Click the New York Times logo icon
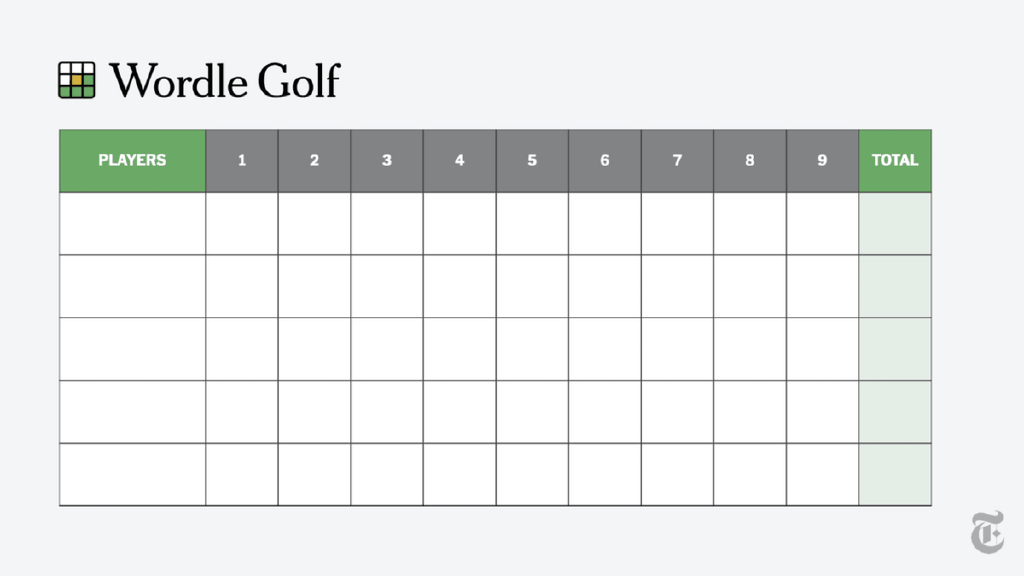Viewport: 1024px width, 576px height. [x=986, y=531]
